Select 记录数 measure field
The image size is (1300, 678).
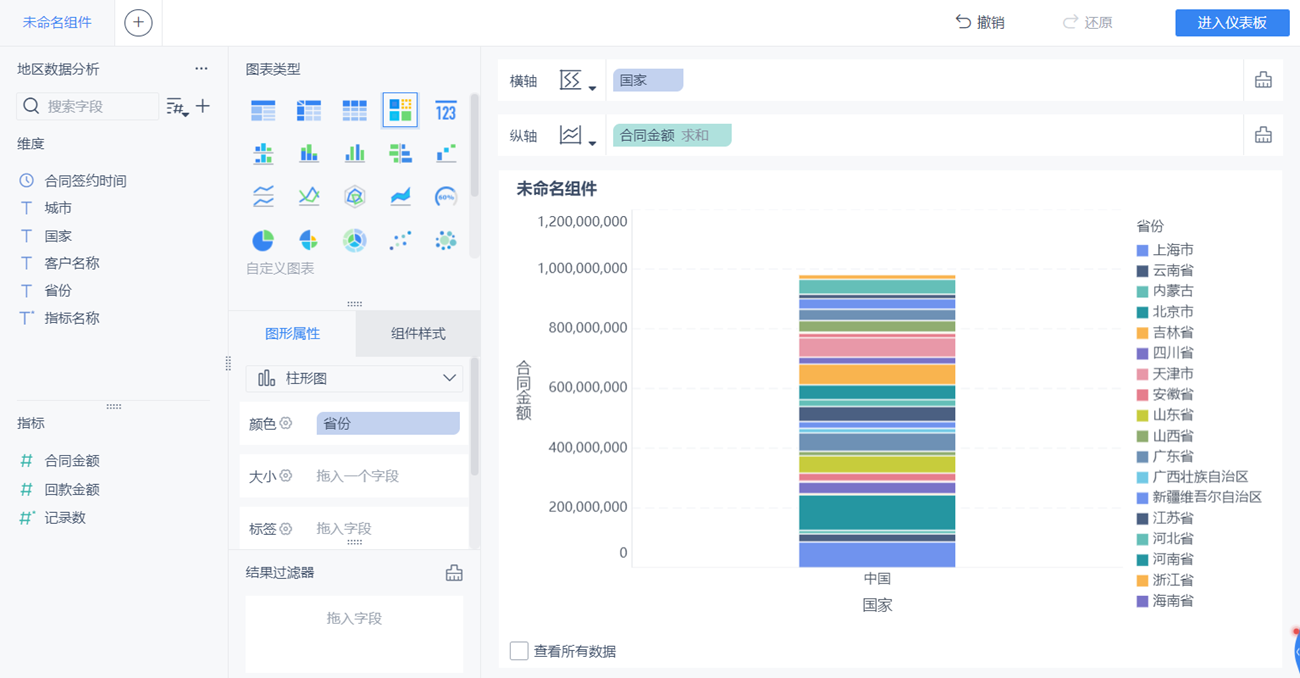(x=65, y=518)
